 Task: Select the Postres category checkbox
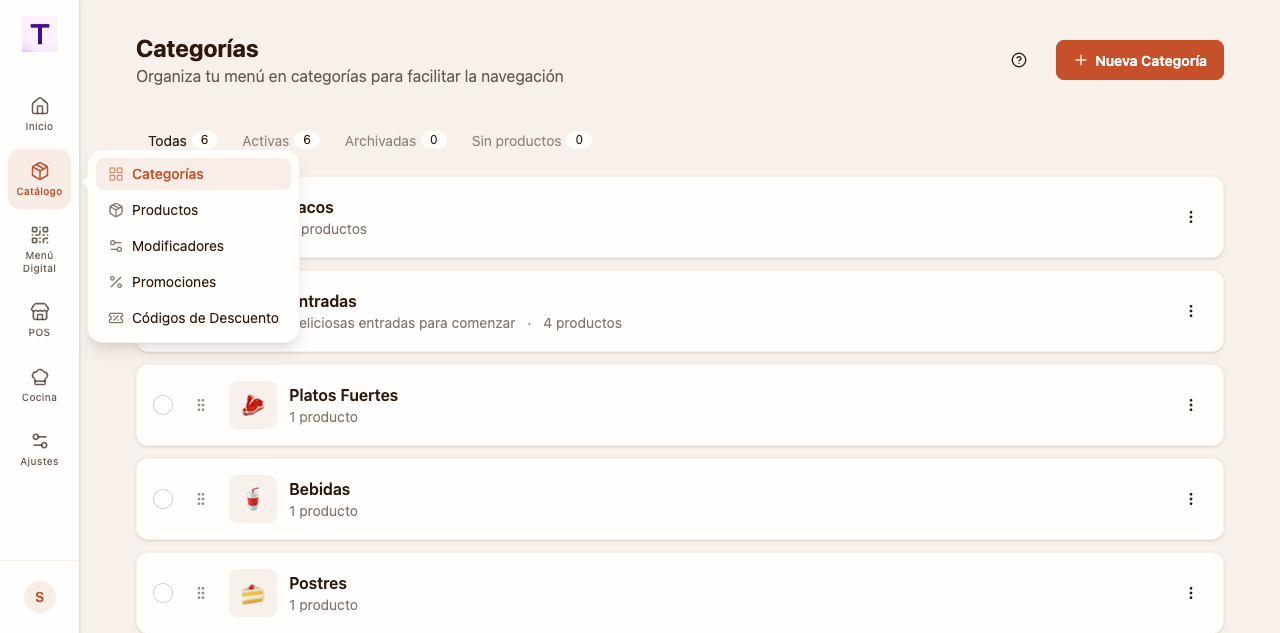pos(163,593)
